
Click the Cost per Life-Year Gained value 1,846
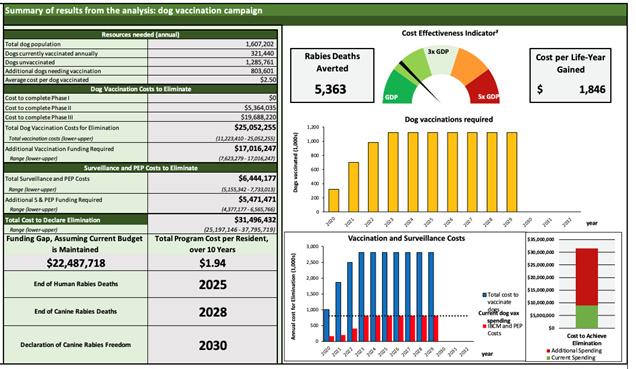[x=592, y=89]
